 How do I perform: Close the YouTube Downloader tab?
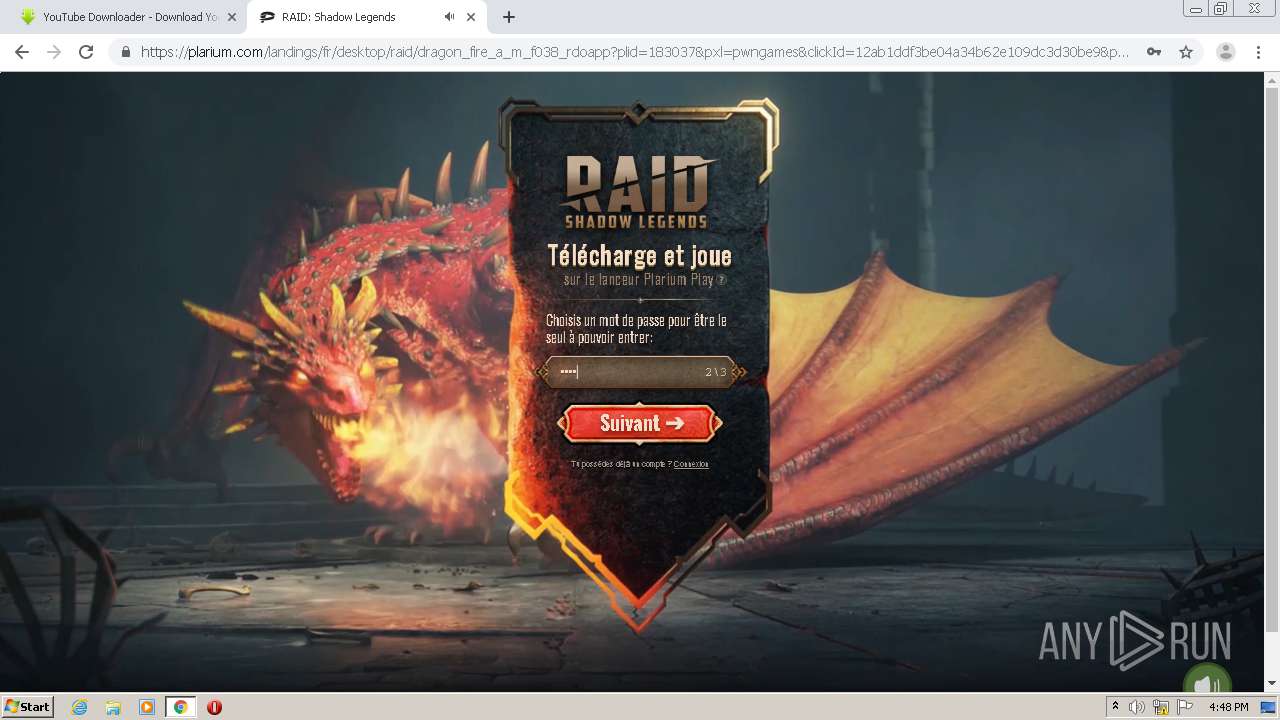click(231, 17)
